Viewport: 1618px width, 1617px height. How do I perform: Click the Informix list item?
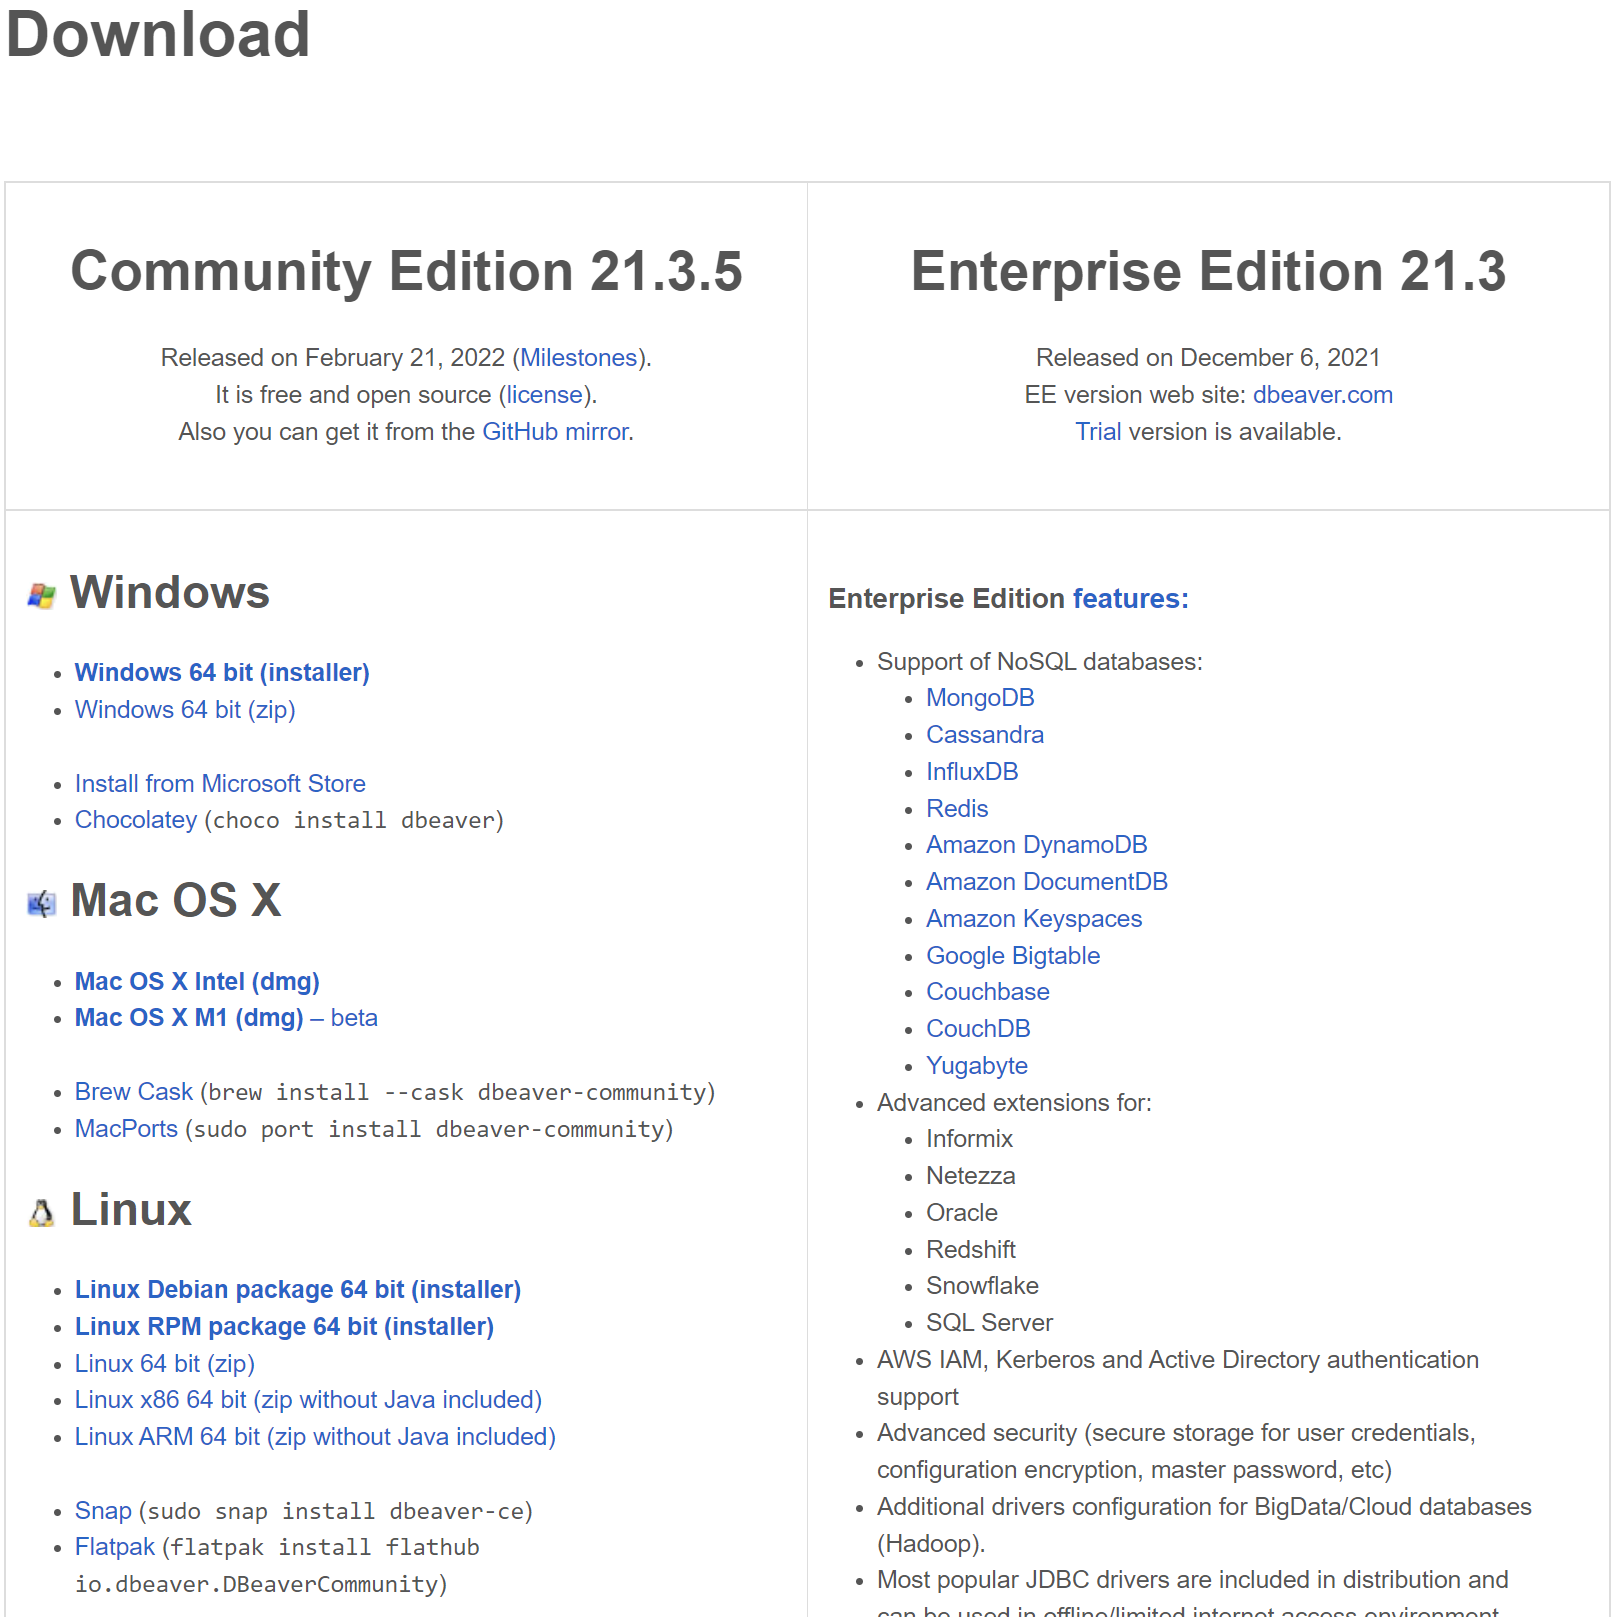[969, 1139]
